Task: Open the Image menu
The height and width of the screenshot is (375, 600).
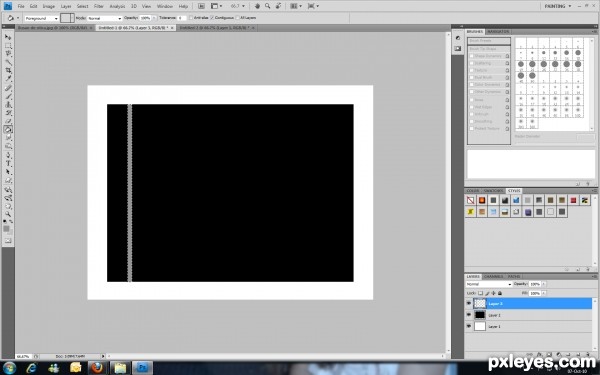Action: pos(49,7)
